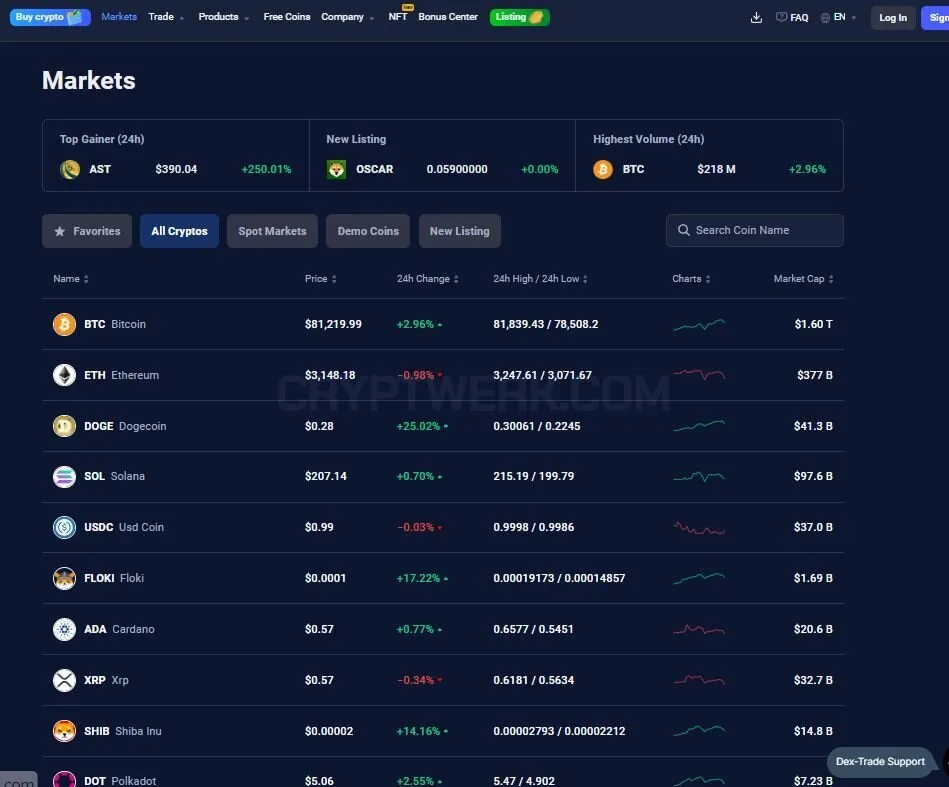Open the Trade dropdown menu
Viewport: 949px width, 787px height.
(166, 17)
